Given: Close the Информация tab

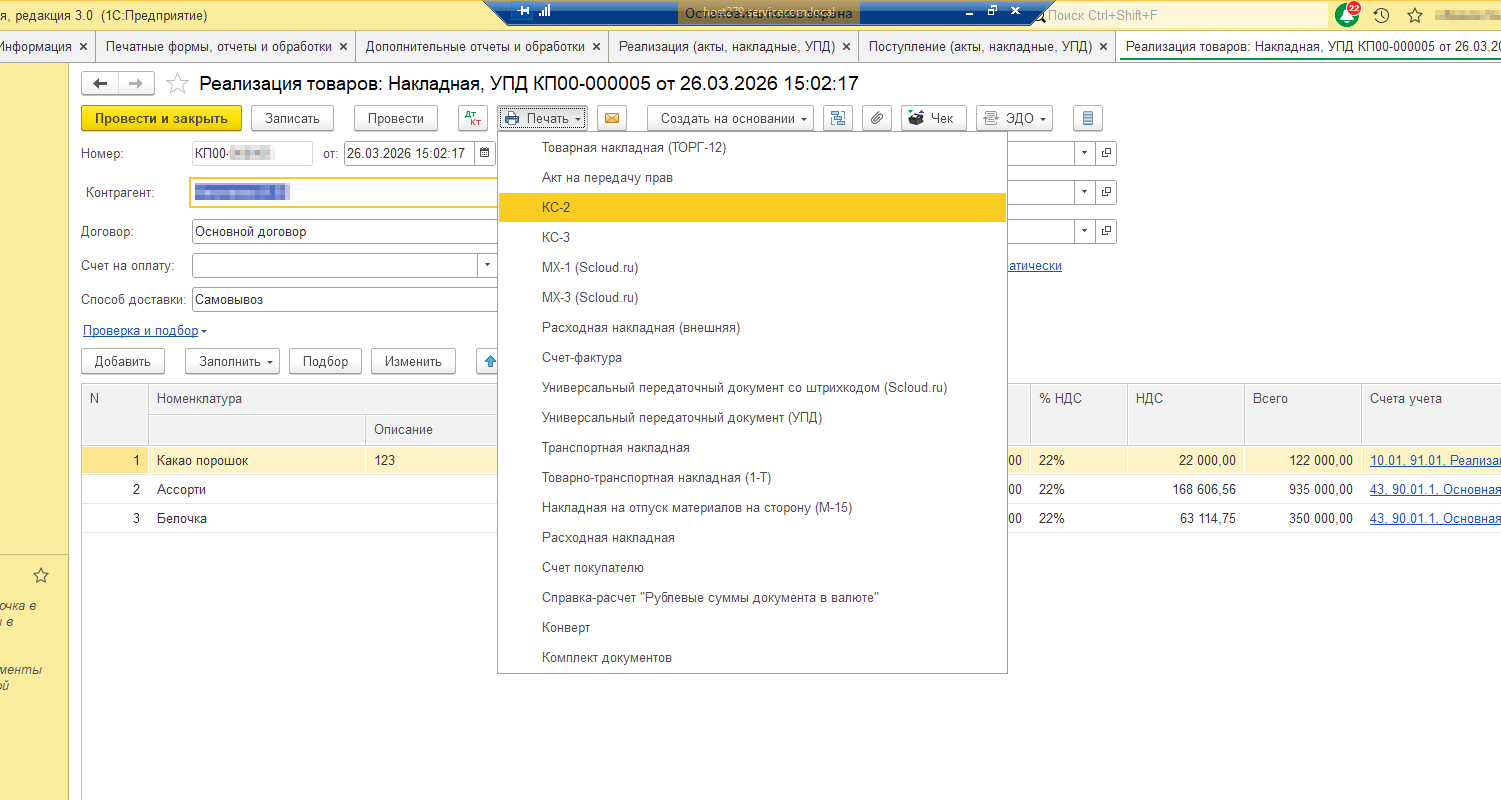Looking at the screenshot, I should pyautogui.click(x=83, y=46).
